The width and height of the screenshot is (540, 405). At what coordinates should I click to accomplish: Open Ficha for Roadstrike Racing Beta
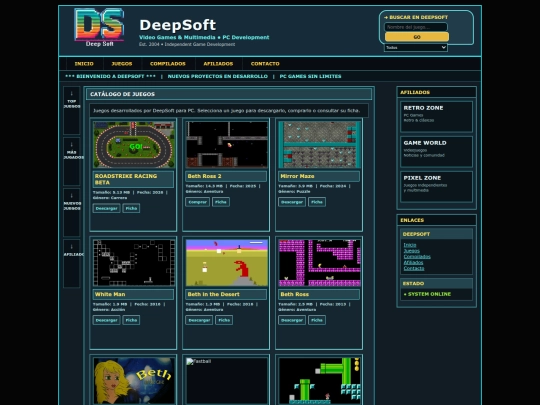tap(131, 208)
